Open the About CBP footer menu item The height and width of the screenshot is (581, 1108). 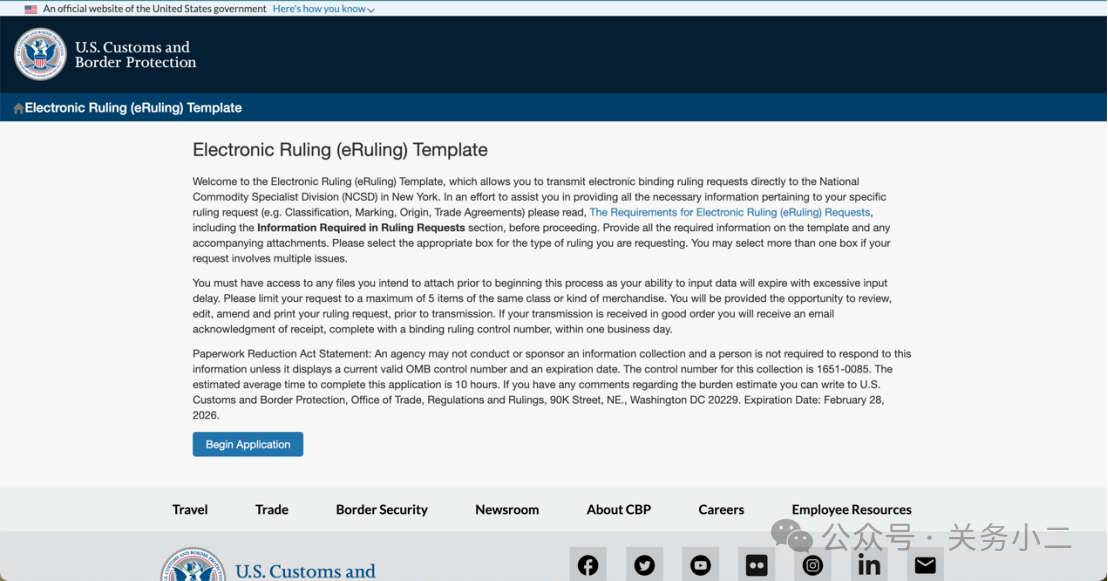[618, 510]
